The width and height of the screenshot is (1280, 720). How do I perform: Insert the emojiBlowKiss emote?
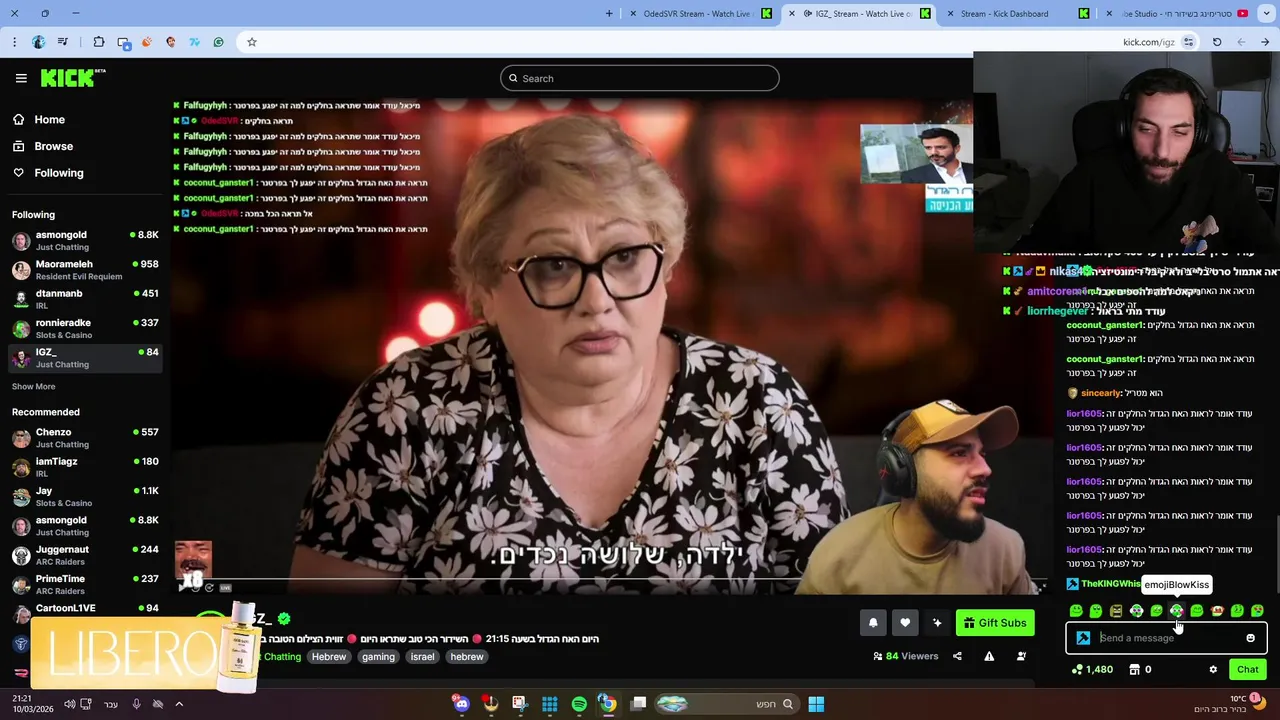point(1176,611)
